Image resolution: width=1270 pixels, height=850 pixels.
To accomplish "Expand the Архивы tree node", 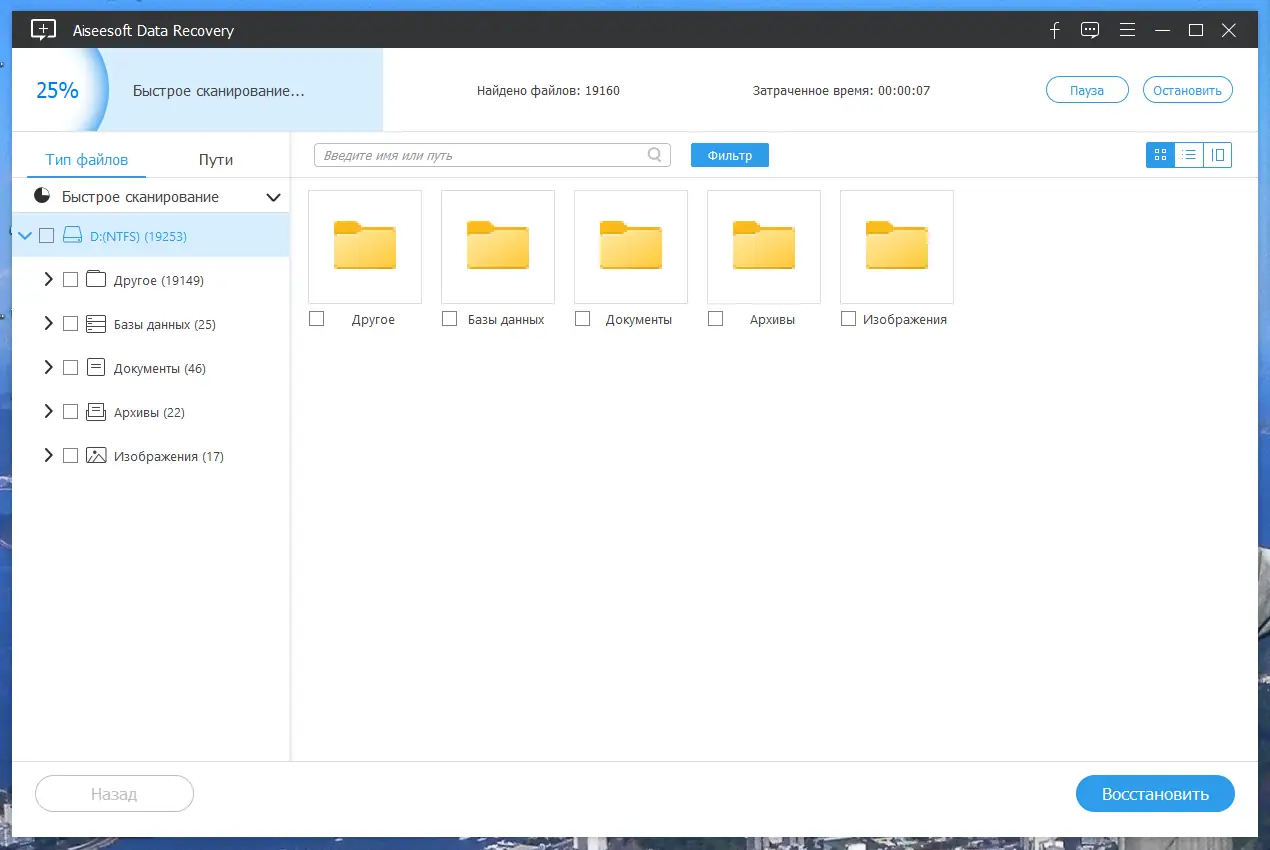I will point(48,412).
